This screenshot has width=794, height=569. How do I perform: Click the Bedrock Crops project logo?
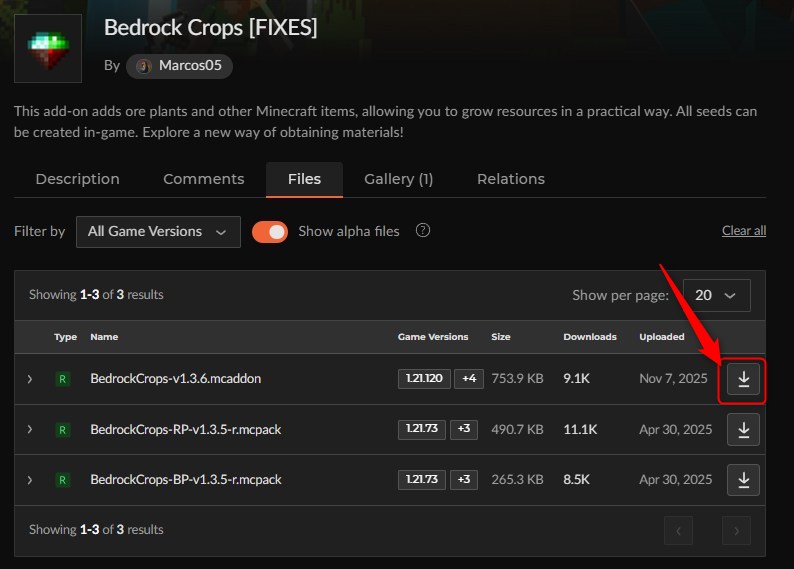[x=48, y=49]
